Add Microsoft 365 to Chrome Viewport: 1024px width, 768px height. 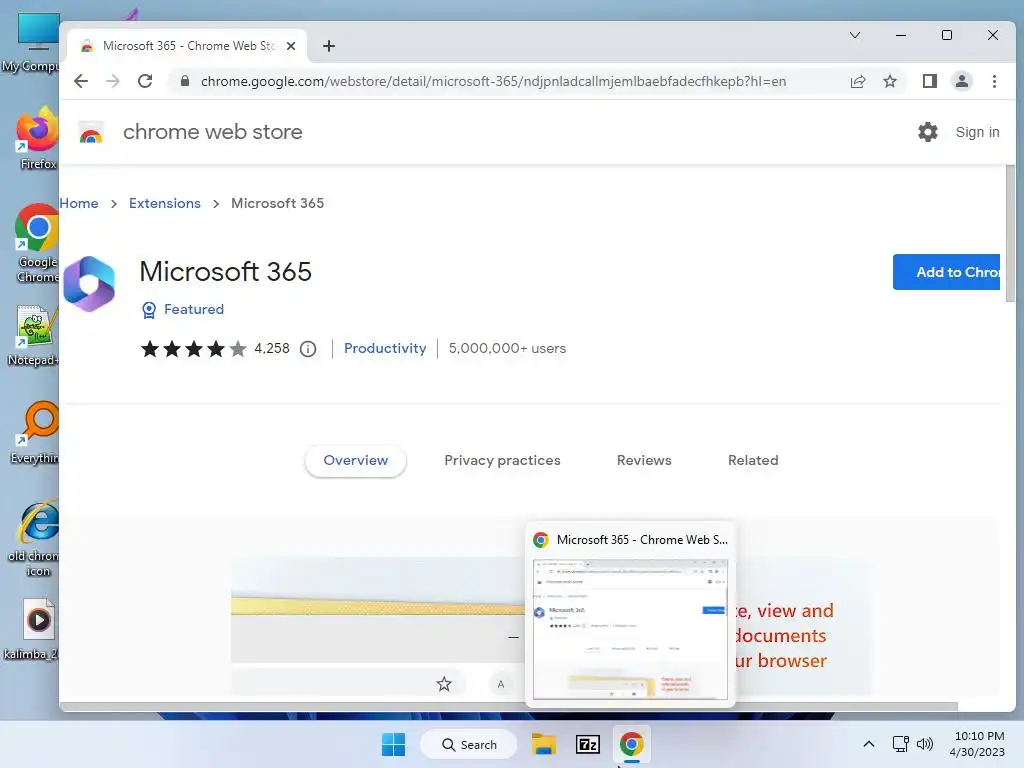click(946, 272)
